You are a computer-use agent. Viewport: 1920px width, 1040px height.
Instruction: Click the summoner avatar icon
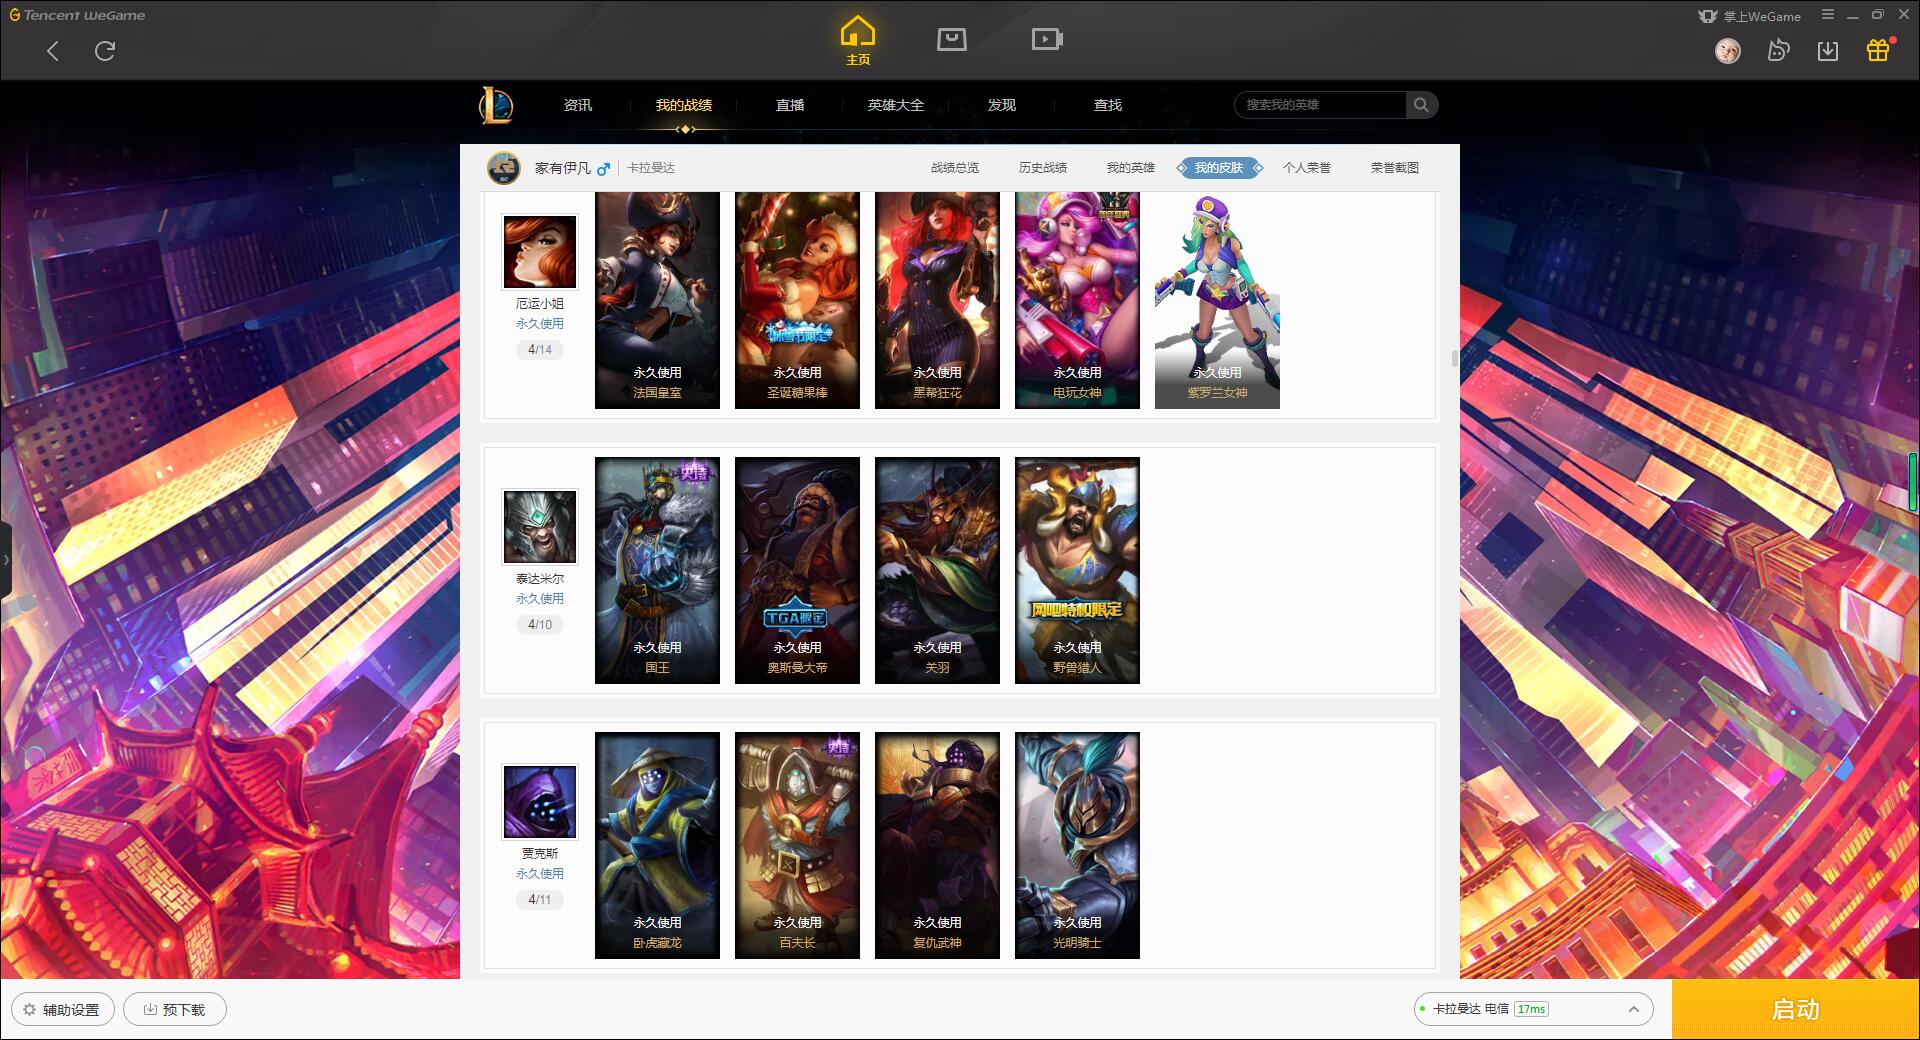click(504, 168)
